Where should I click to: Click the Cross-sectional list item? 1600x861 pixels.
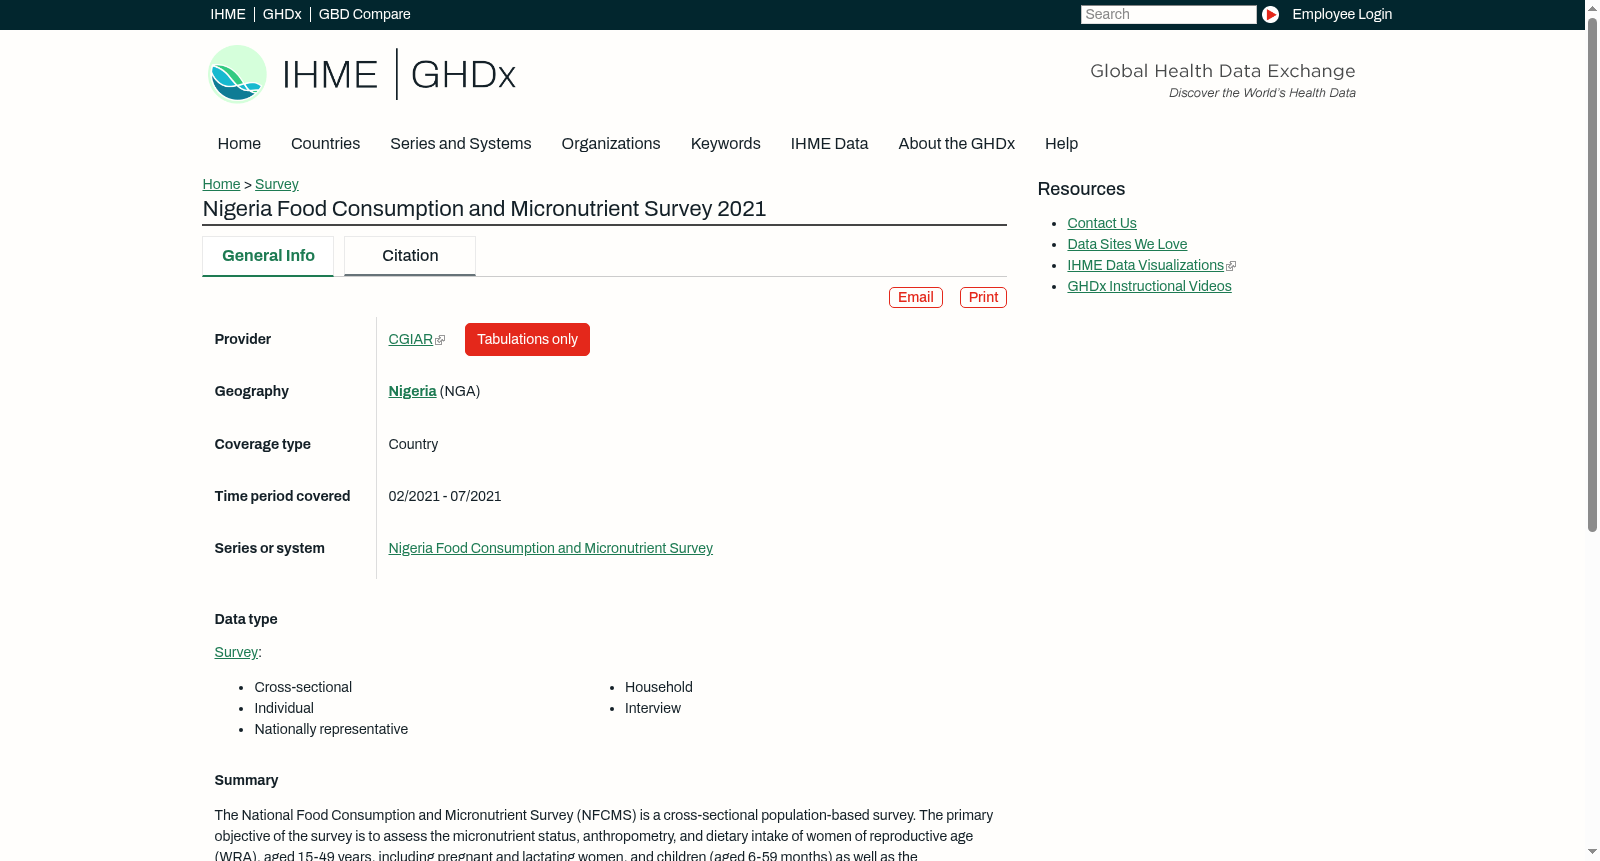coord(303,688)
